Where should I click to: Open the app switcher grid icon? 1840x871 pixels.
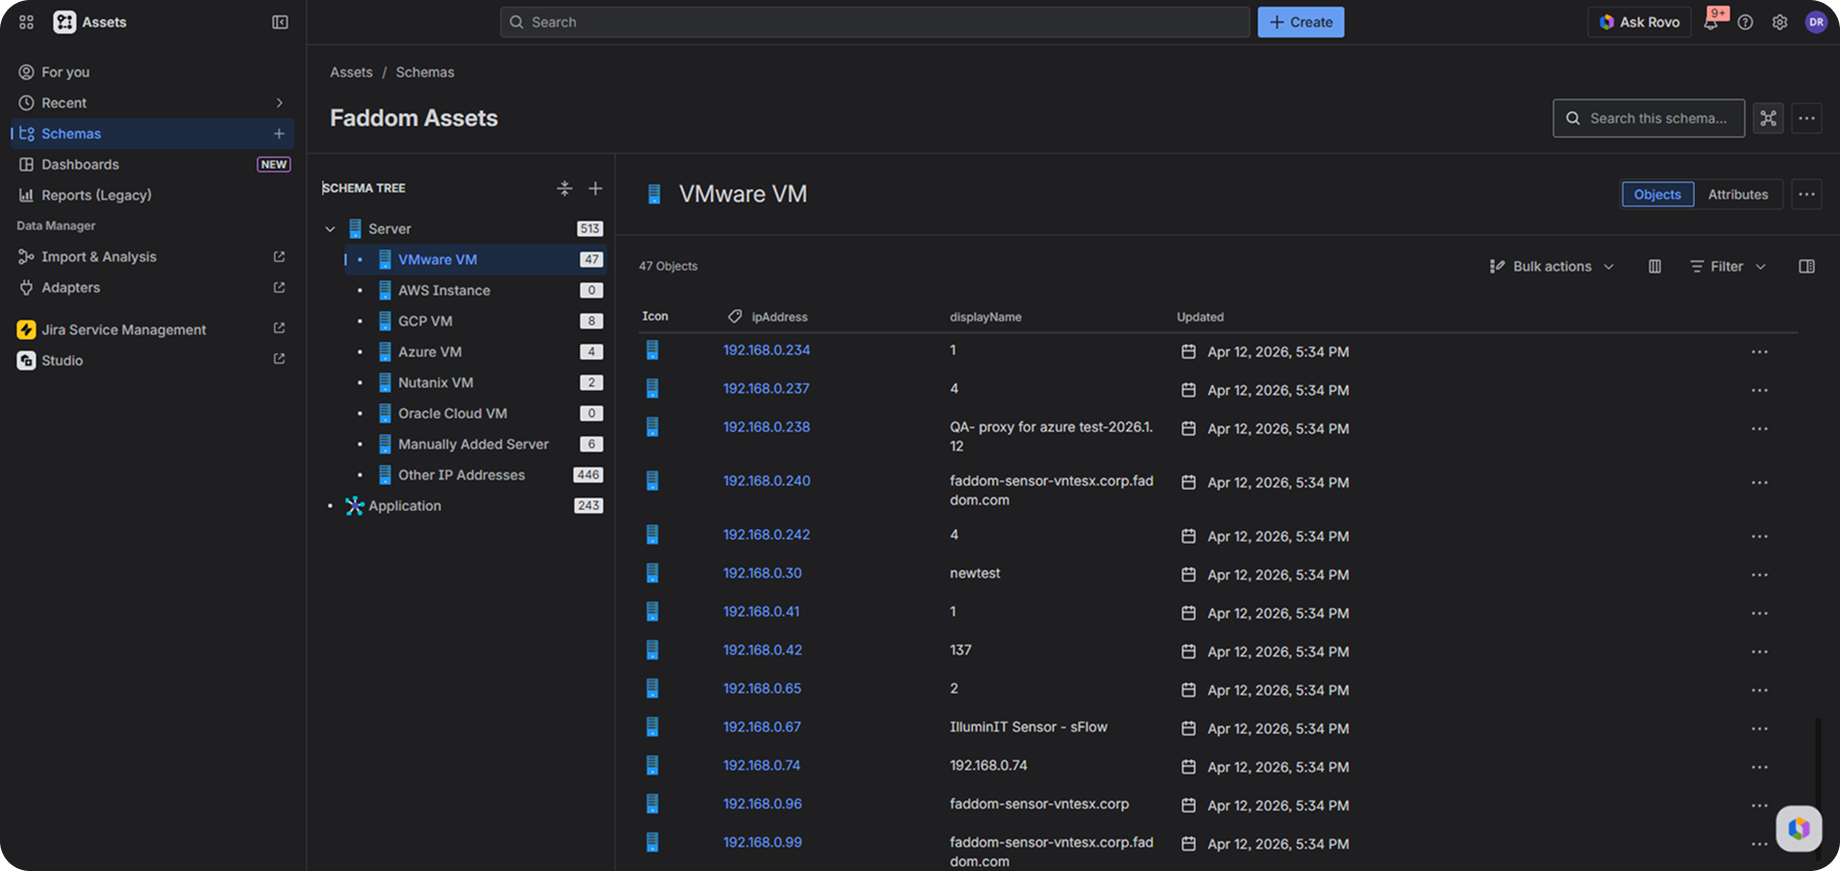coord(27,22)
